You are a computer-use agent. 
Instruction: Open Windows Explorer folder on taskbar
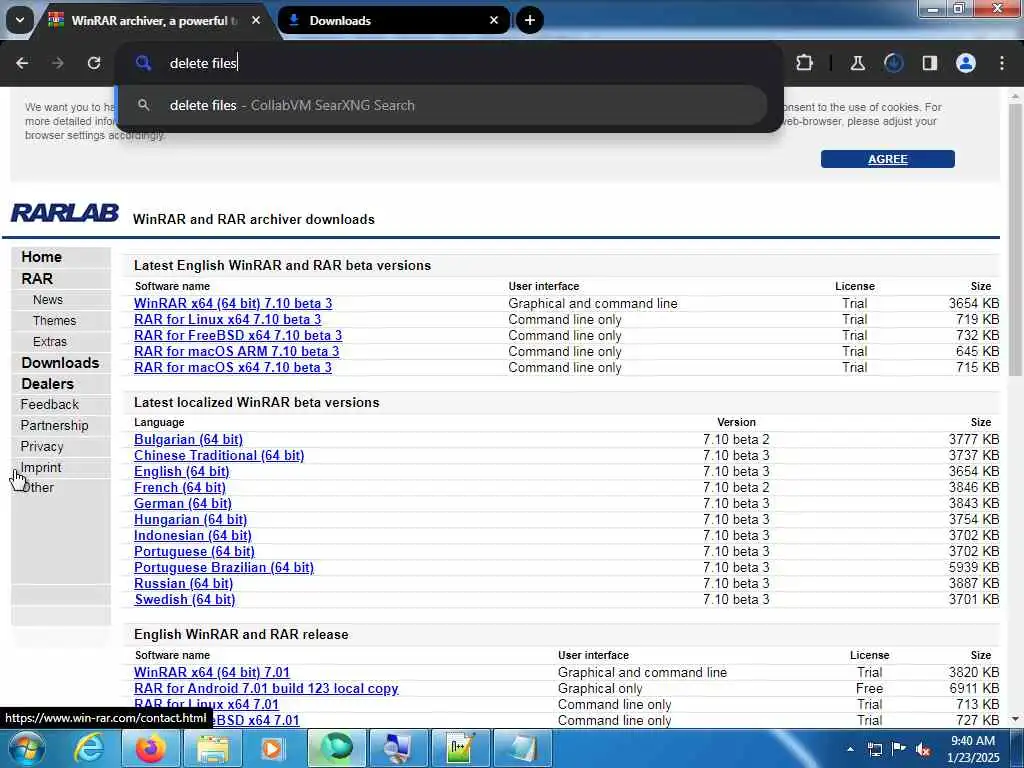pos(213,748)
